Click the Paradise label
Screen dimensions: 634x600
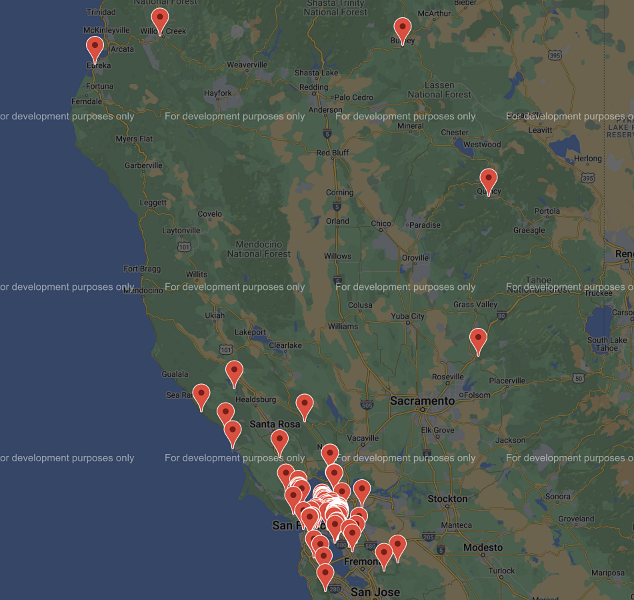tap(425, 225)
